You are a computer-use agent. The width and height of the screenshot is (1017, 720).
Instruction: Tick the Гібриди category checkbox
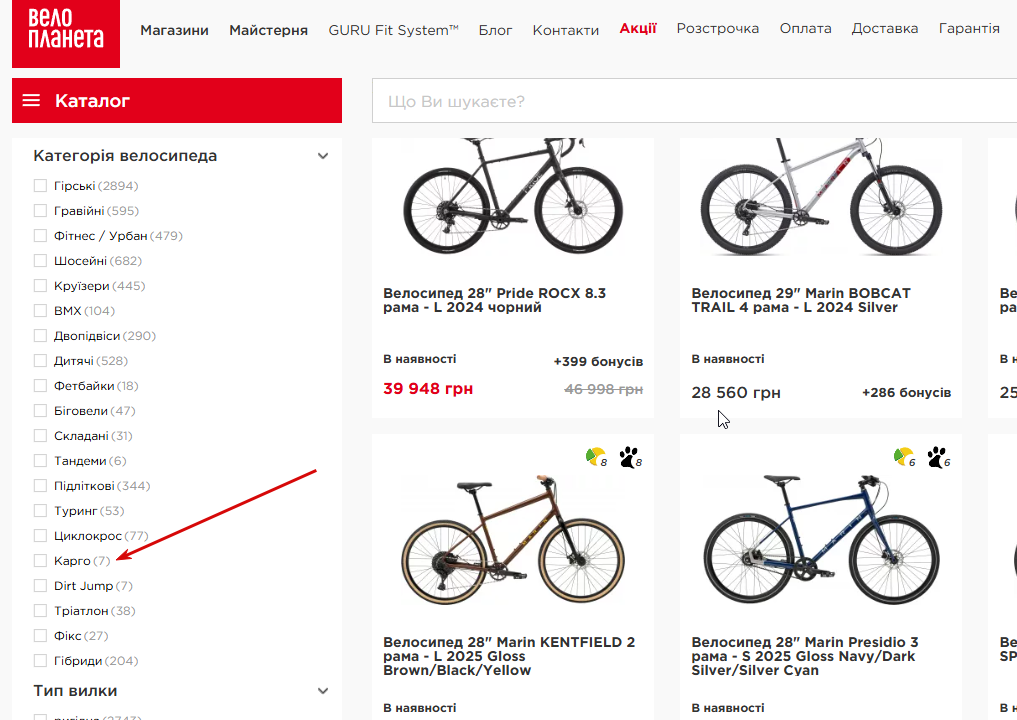click(x=40, y=661)
